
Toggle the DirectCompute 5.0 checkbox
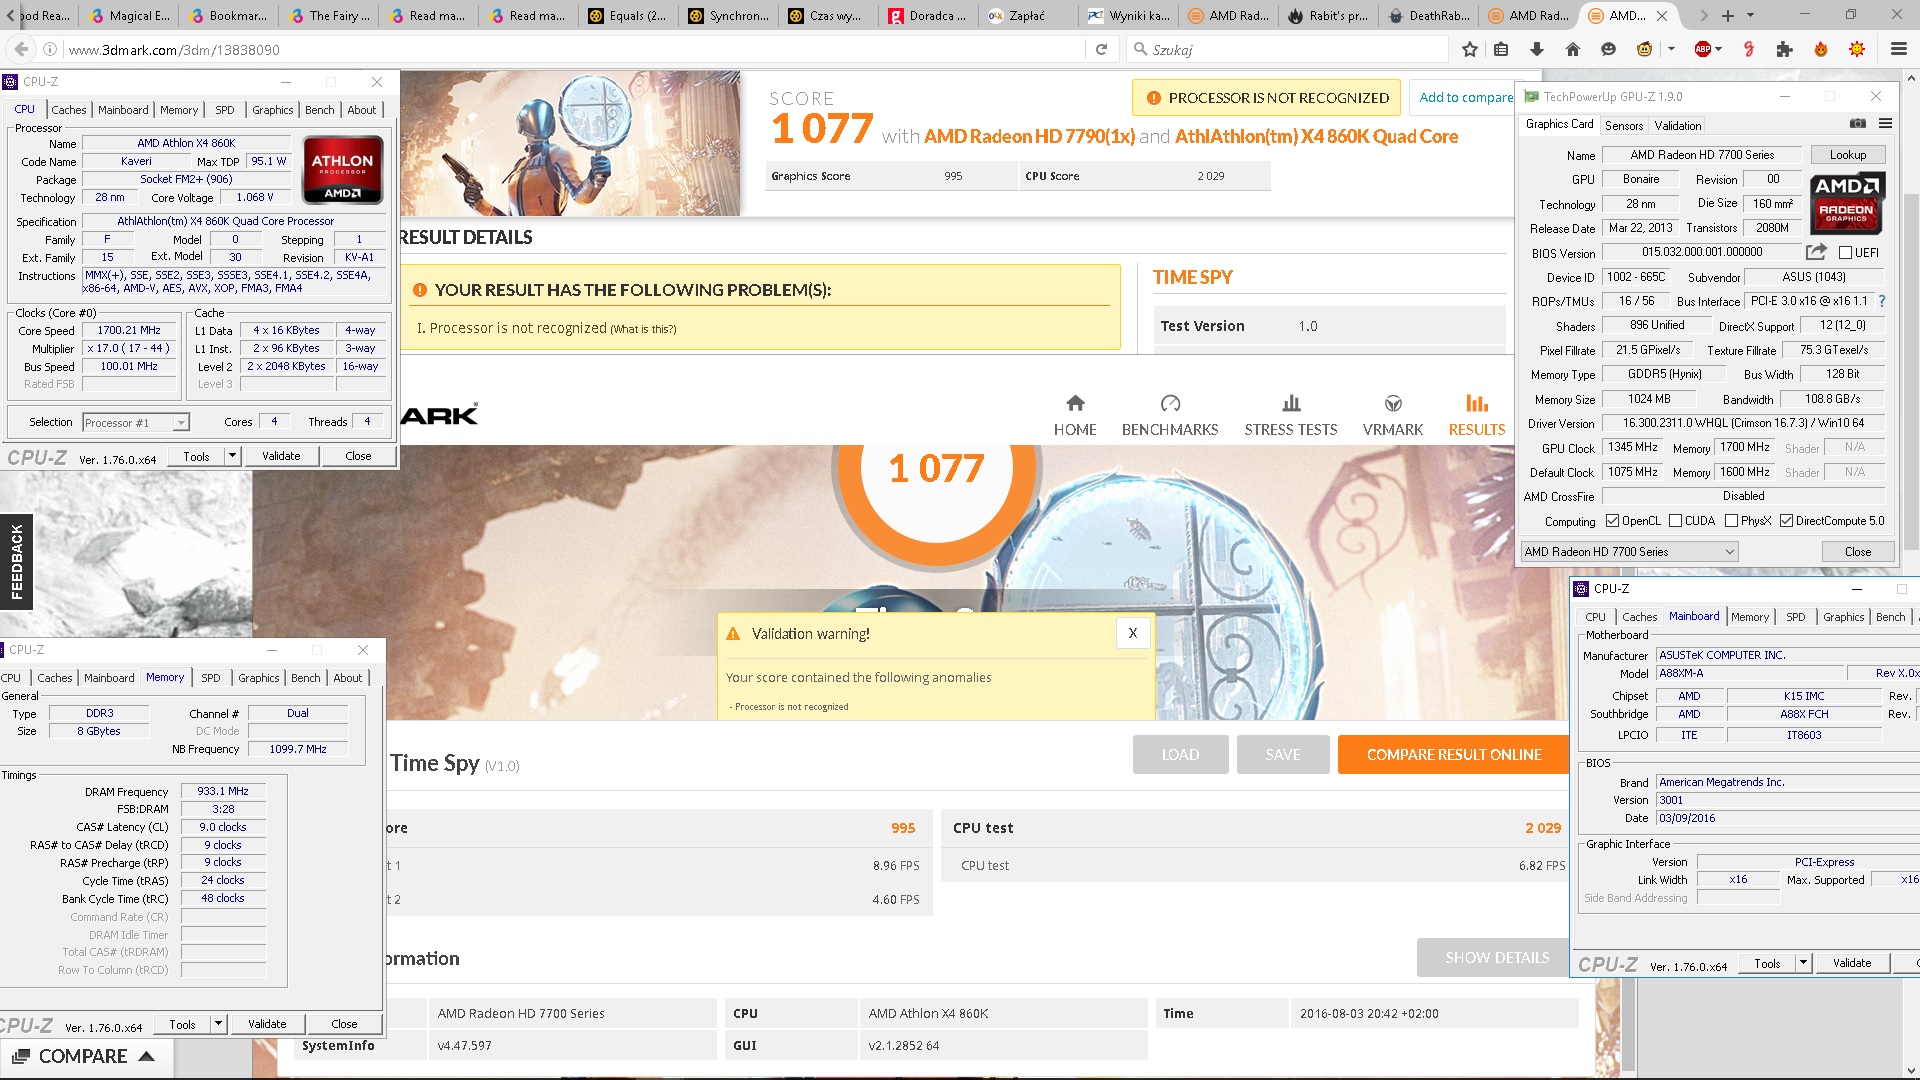[1786, 521]
